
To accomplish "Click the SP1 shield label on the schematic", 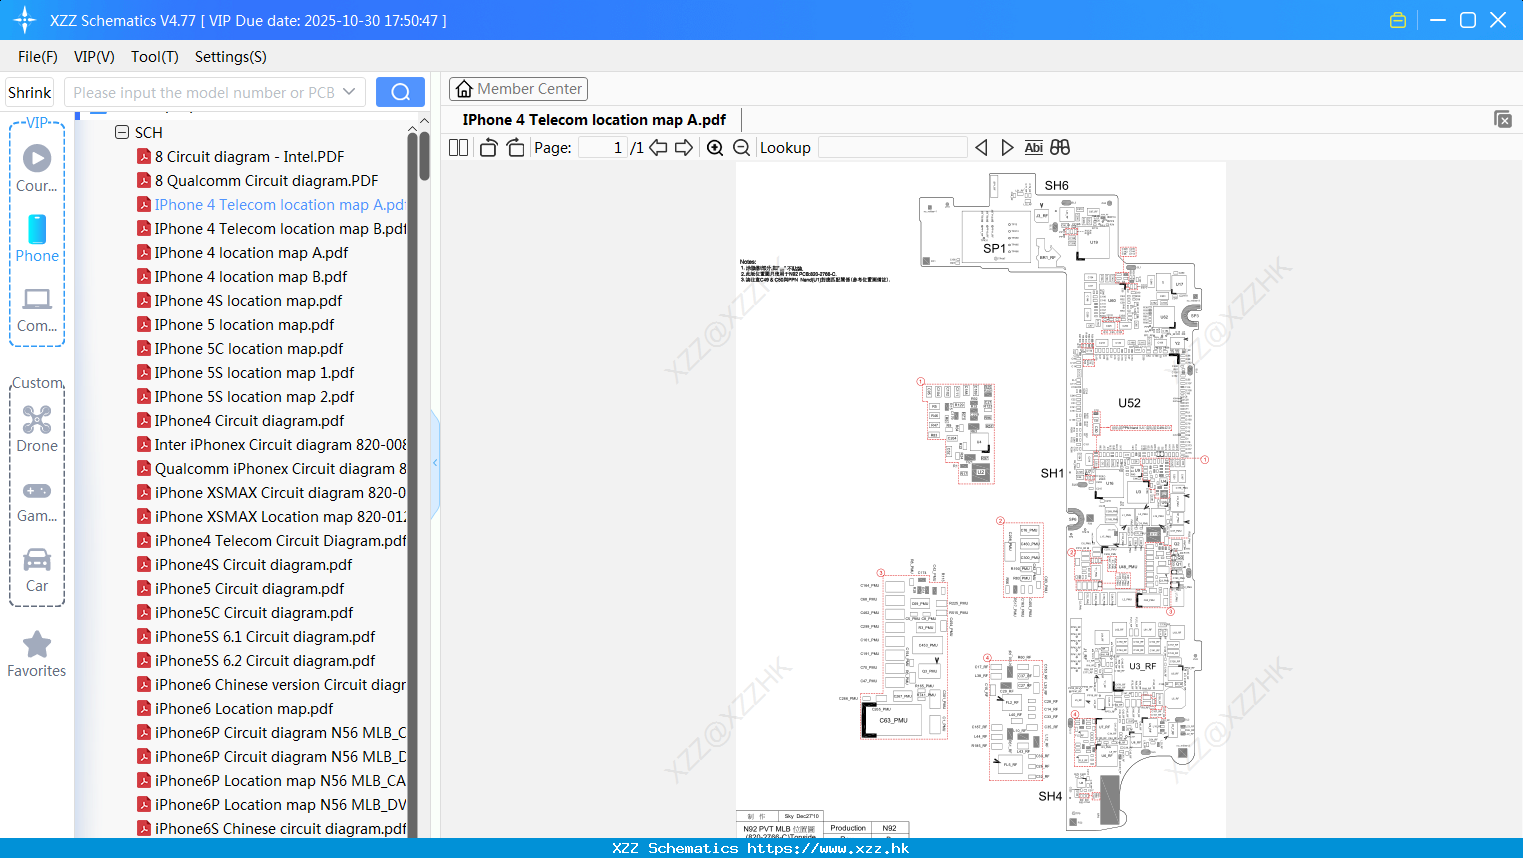I will tap(994, 248).
